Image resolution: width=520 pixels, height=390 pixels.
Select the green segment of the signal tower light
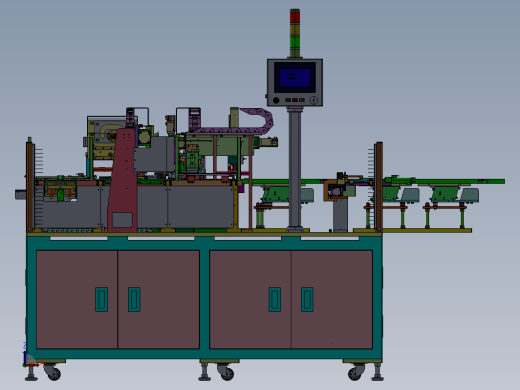pyautogui.click(x=295, y=42)
